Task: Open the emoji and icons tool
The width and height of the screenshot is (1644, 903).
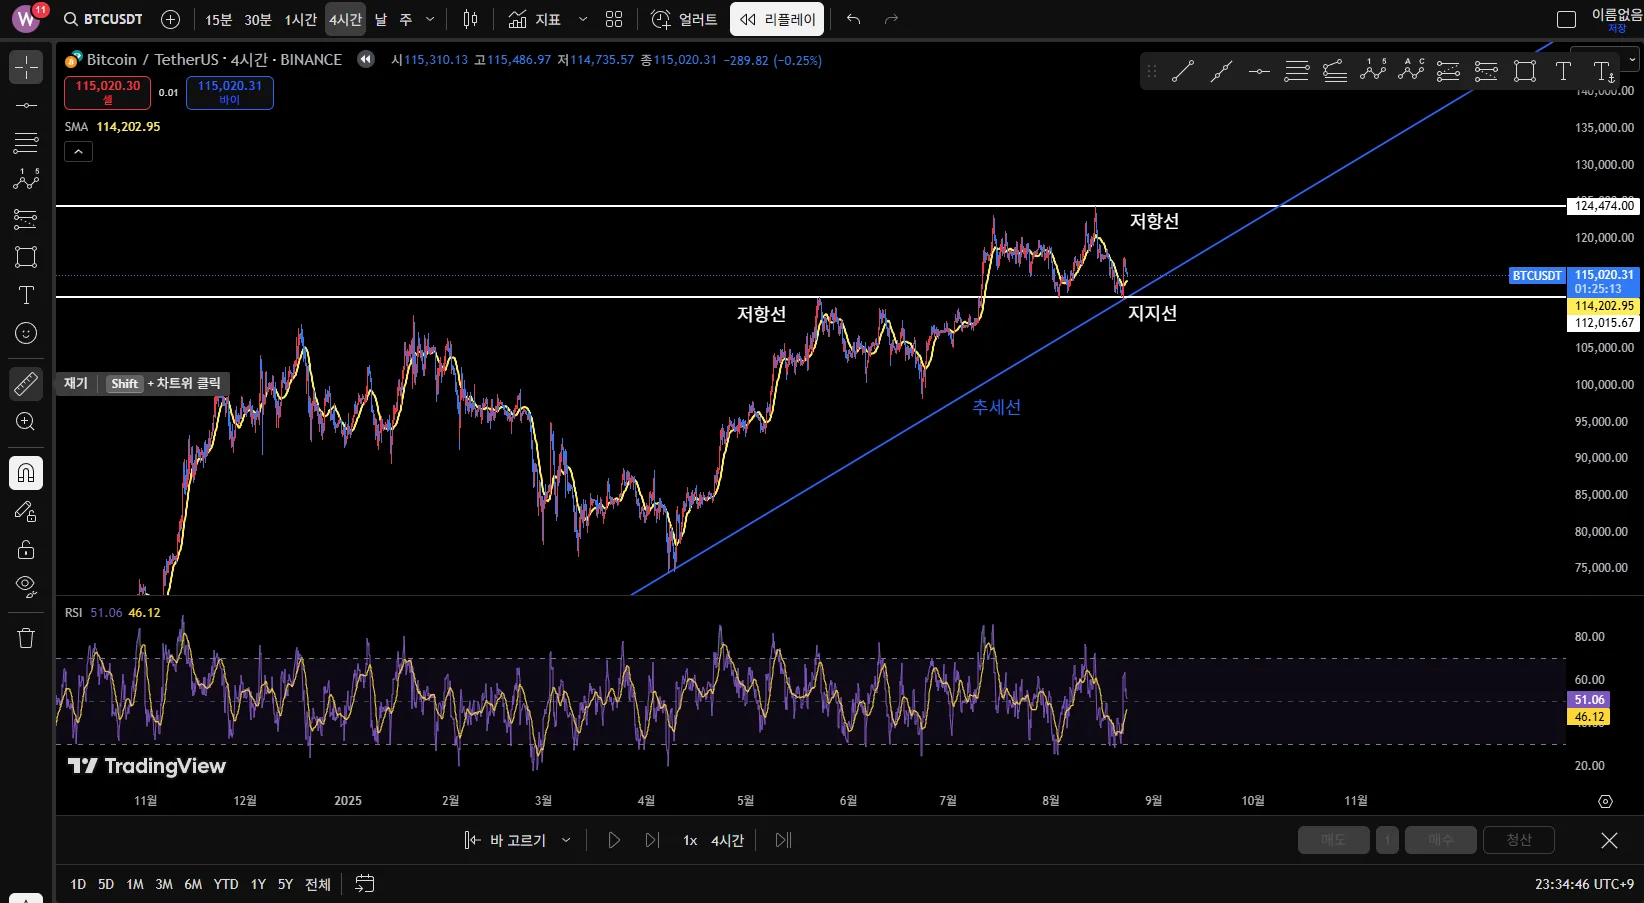Action: pos(26,333)
